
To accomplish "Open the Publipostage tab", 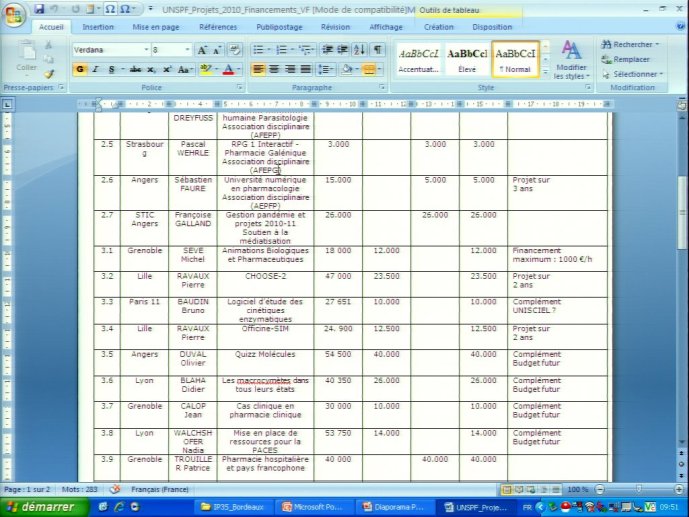I will click(279, 27).
